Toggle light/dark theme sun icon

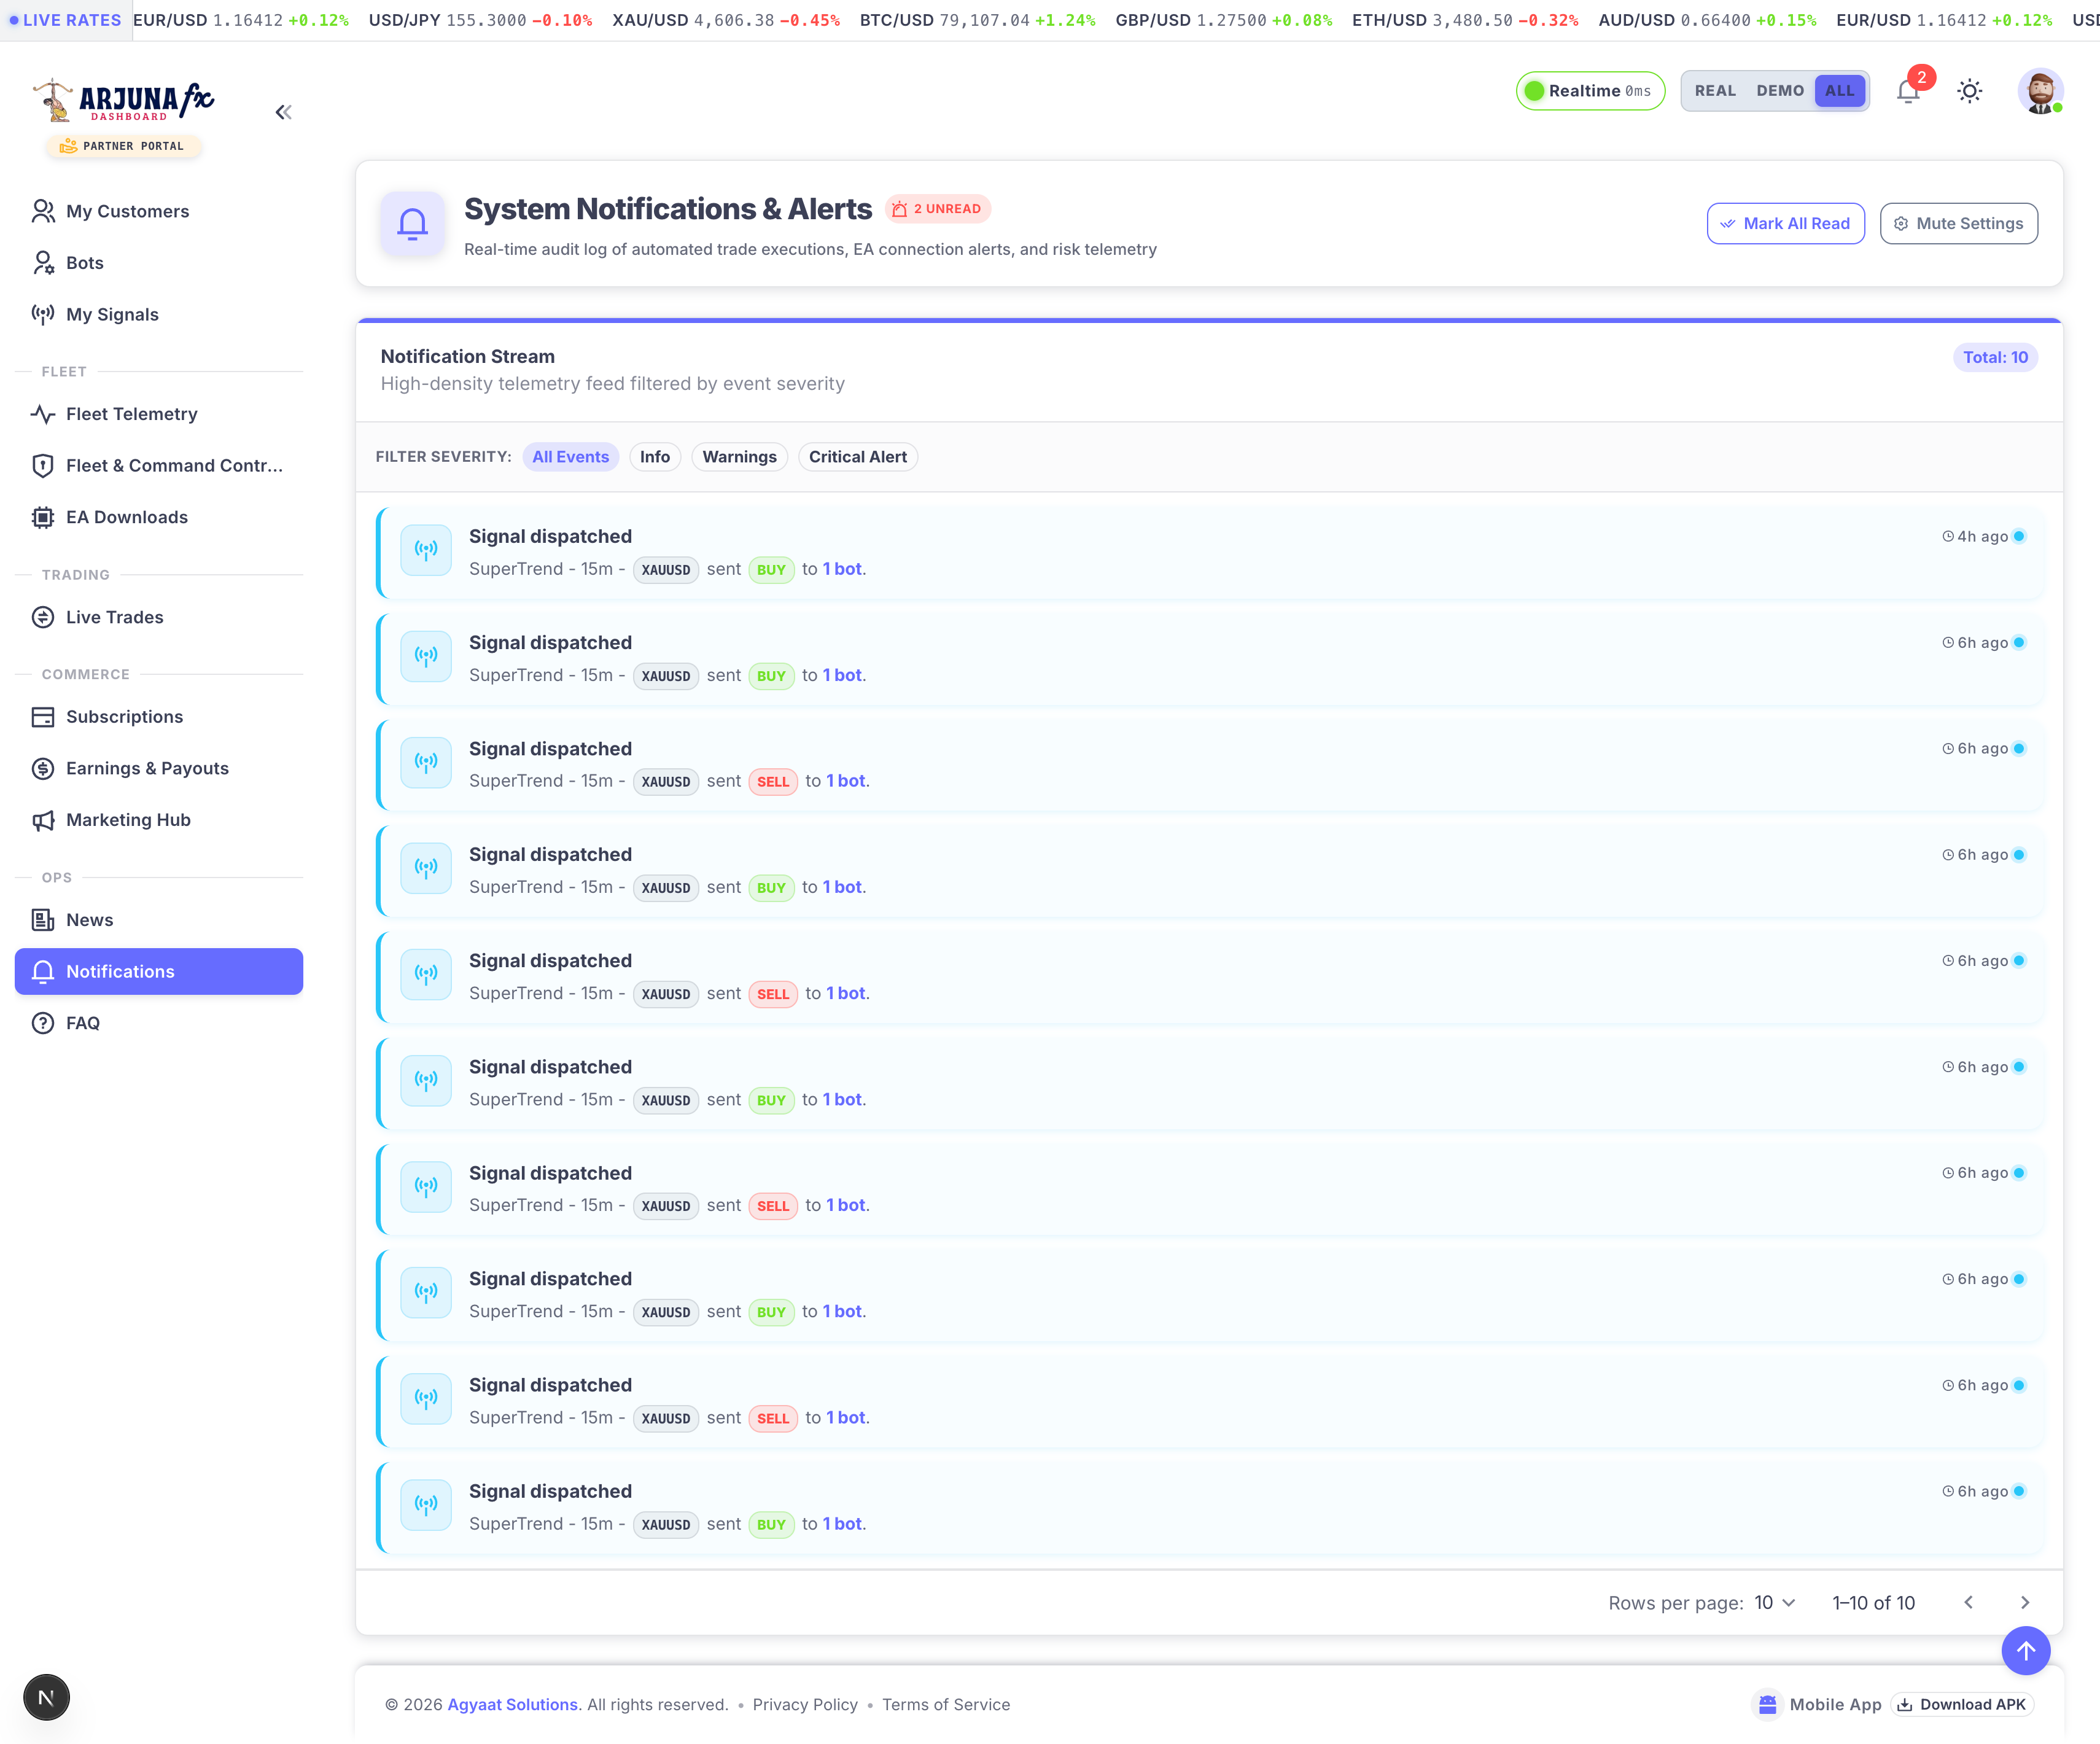point(1969,91)
